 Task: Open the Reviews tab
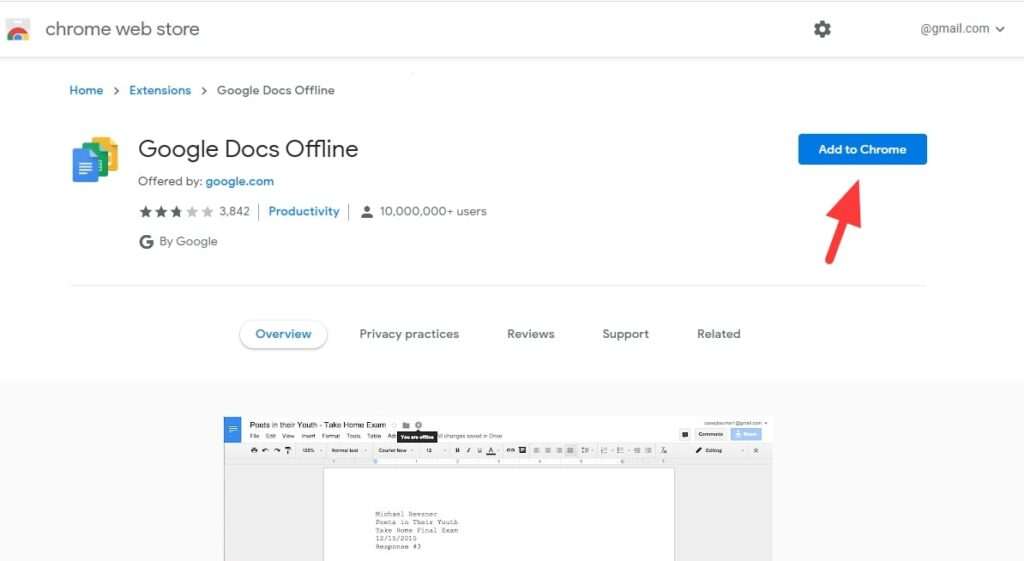tap(530, 334)
